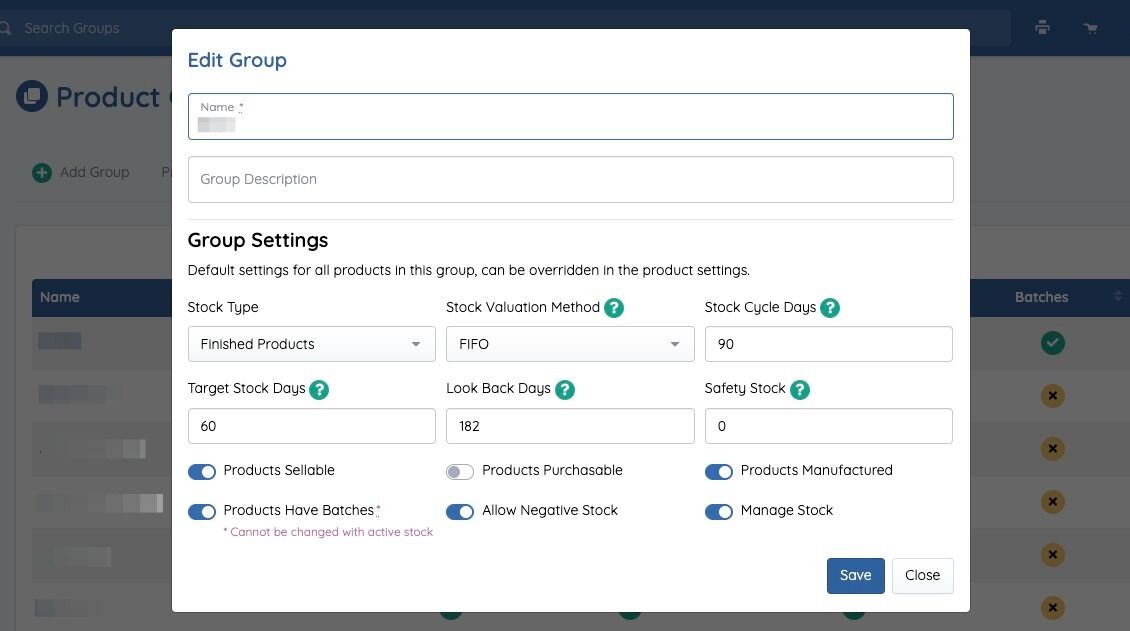Viewport: 1130px width, 631px height.
Task: Turn off the Manage Stock switch
Action: (719, 511)
